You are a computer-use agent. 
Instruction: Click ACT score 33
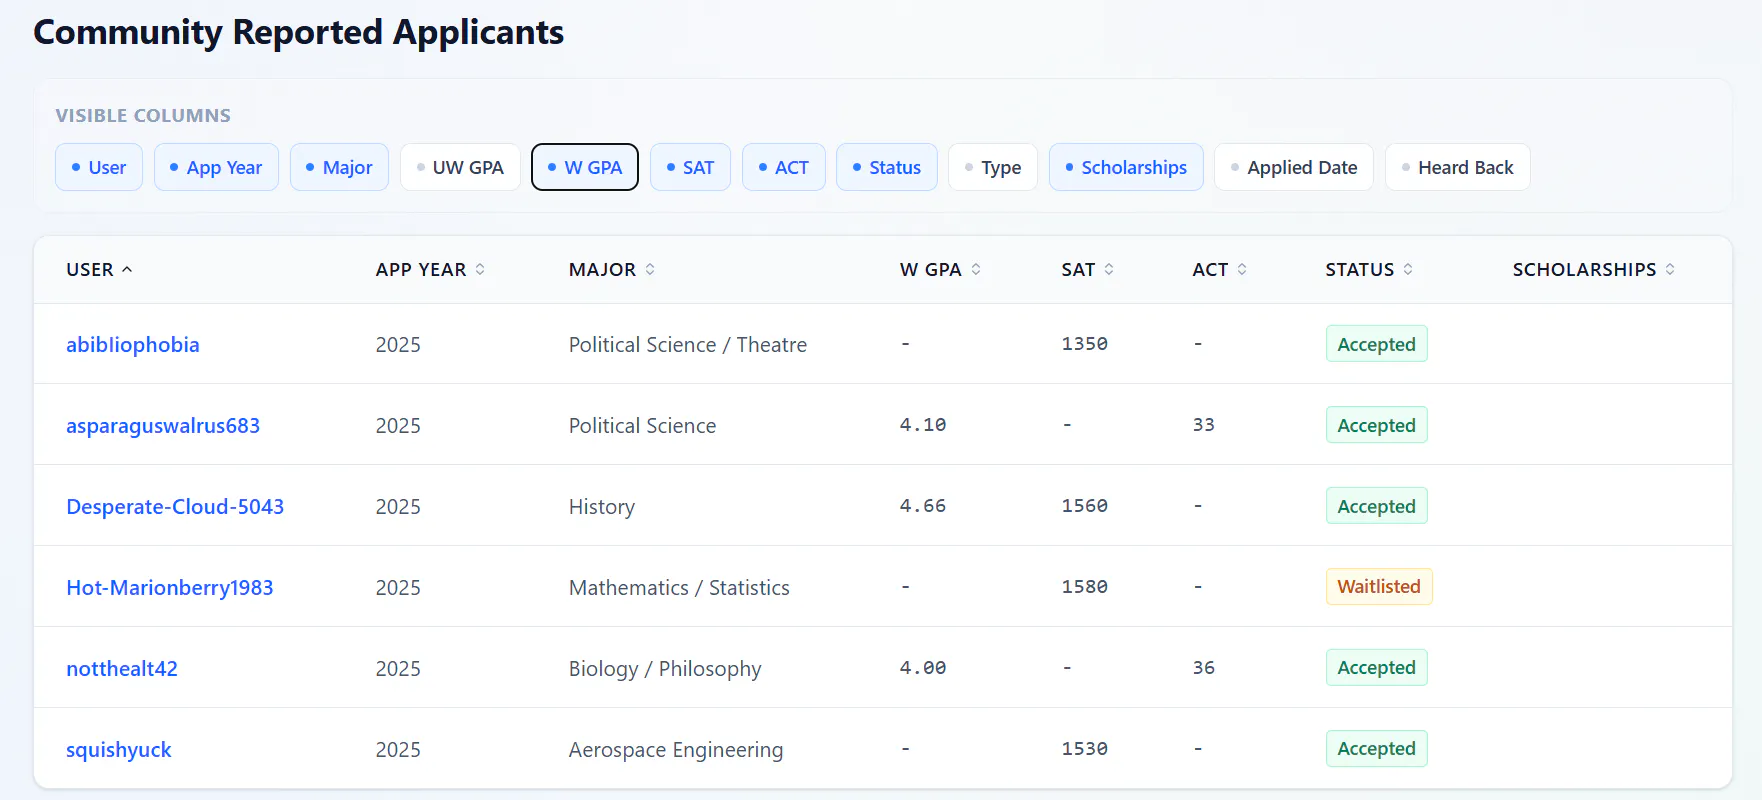click(x=1204, y=425)
